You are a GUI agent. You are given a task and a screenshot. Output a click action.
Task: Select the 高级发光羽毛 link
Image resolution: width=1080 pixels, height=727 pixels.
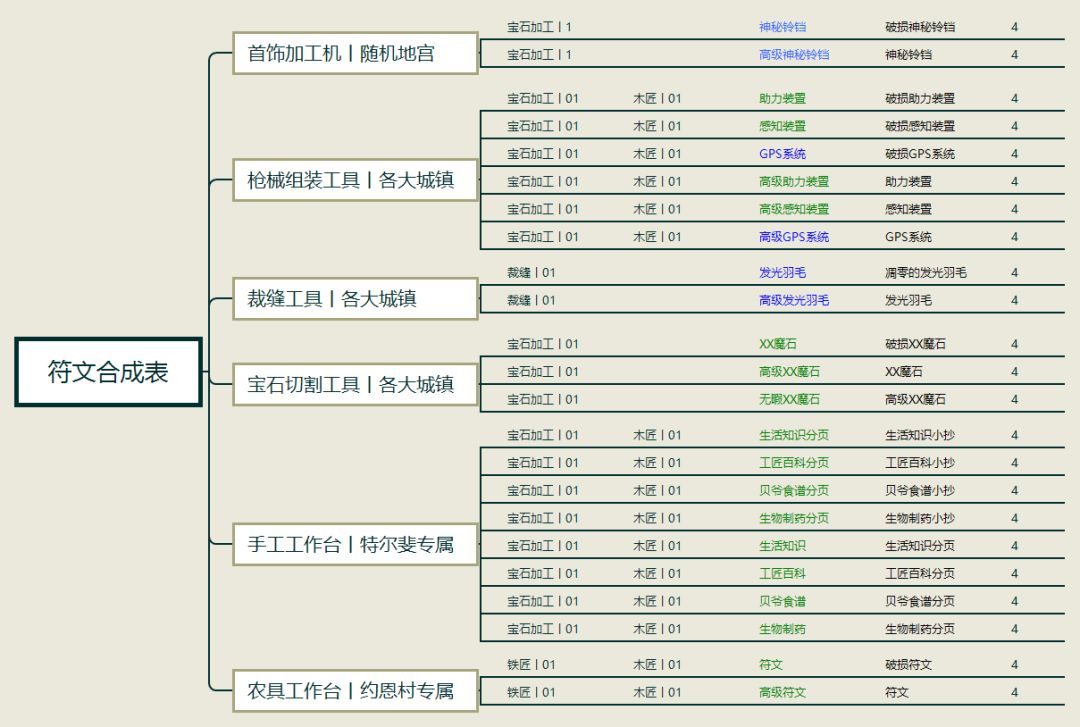pos(793,300)
